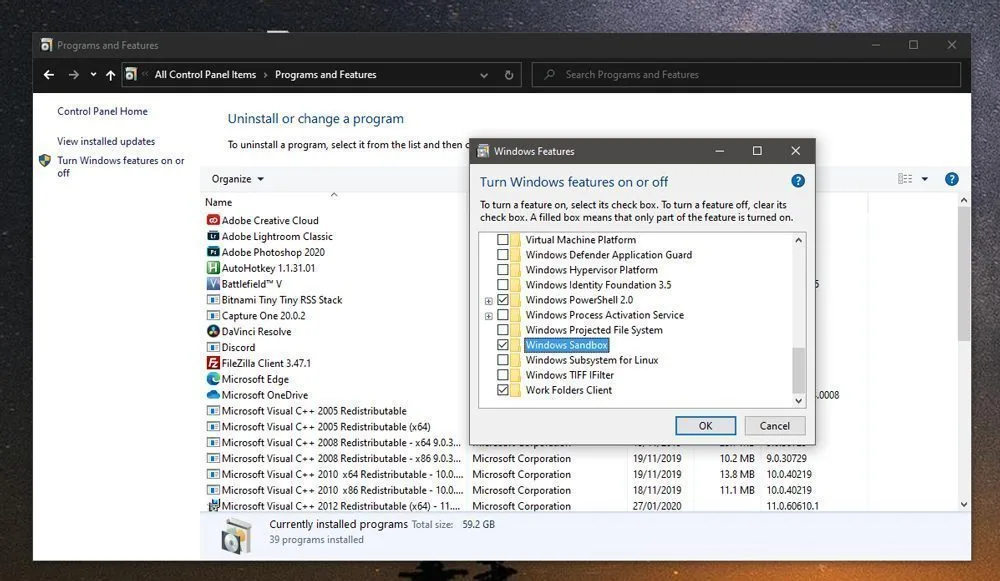1000x581 pixels.
Task: Enable Windows Subsystem for Linux checkbox
Action: (503, 360)
